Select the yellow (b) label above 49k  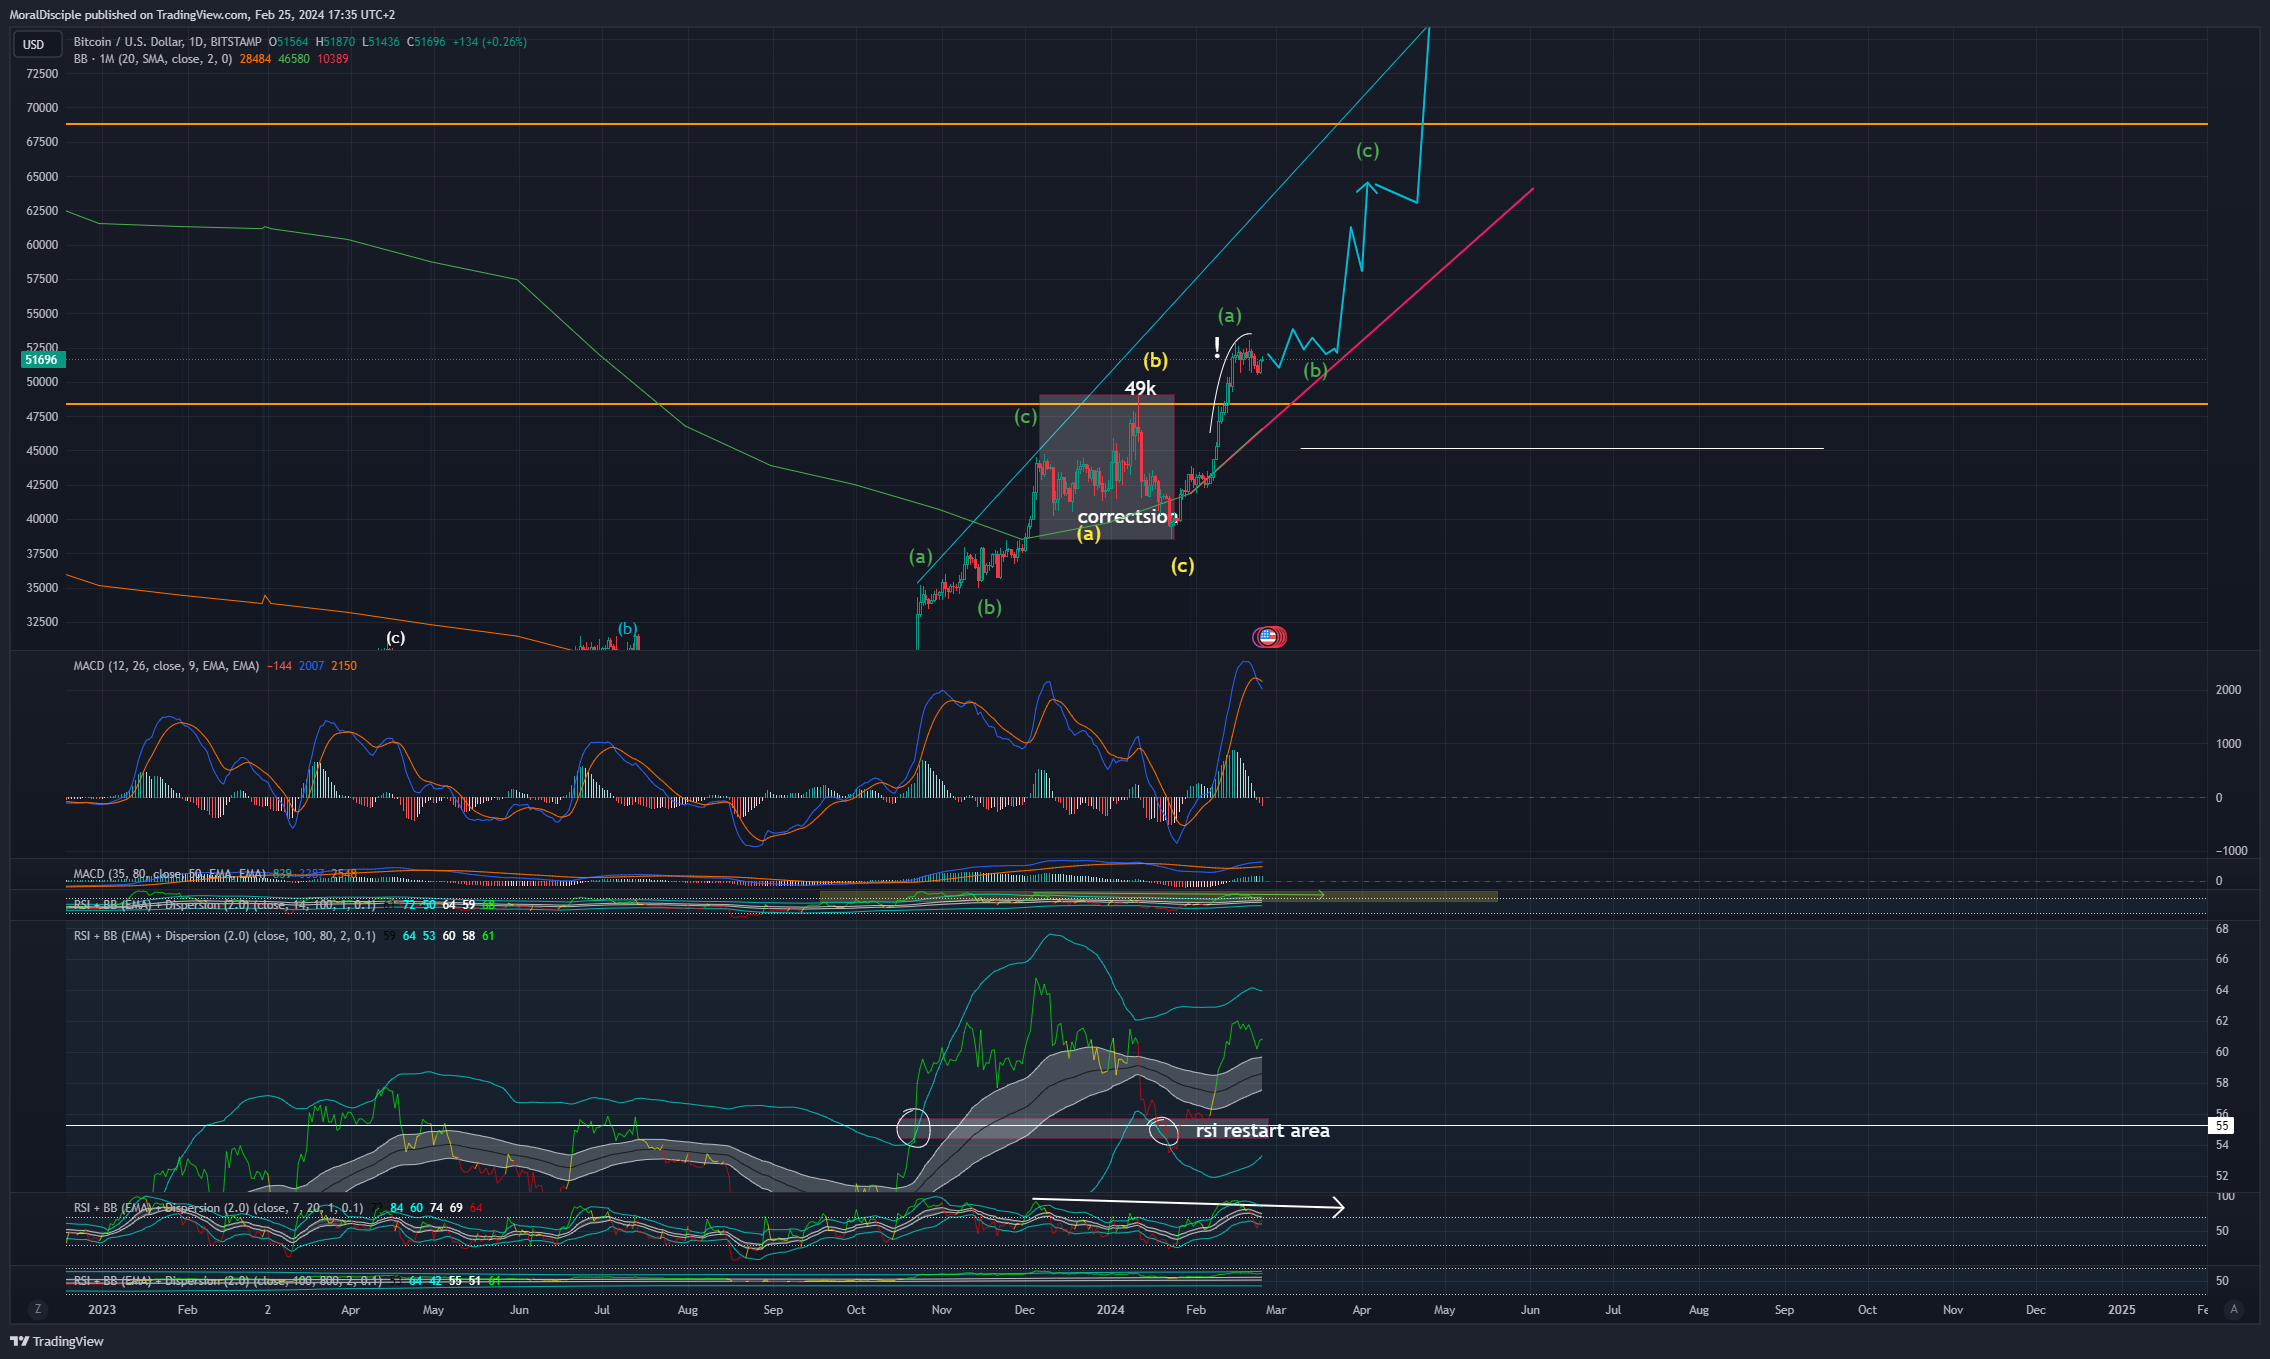tap(1156, 360)
